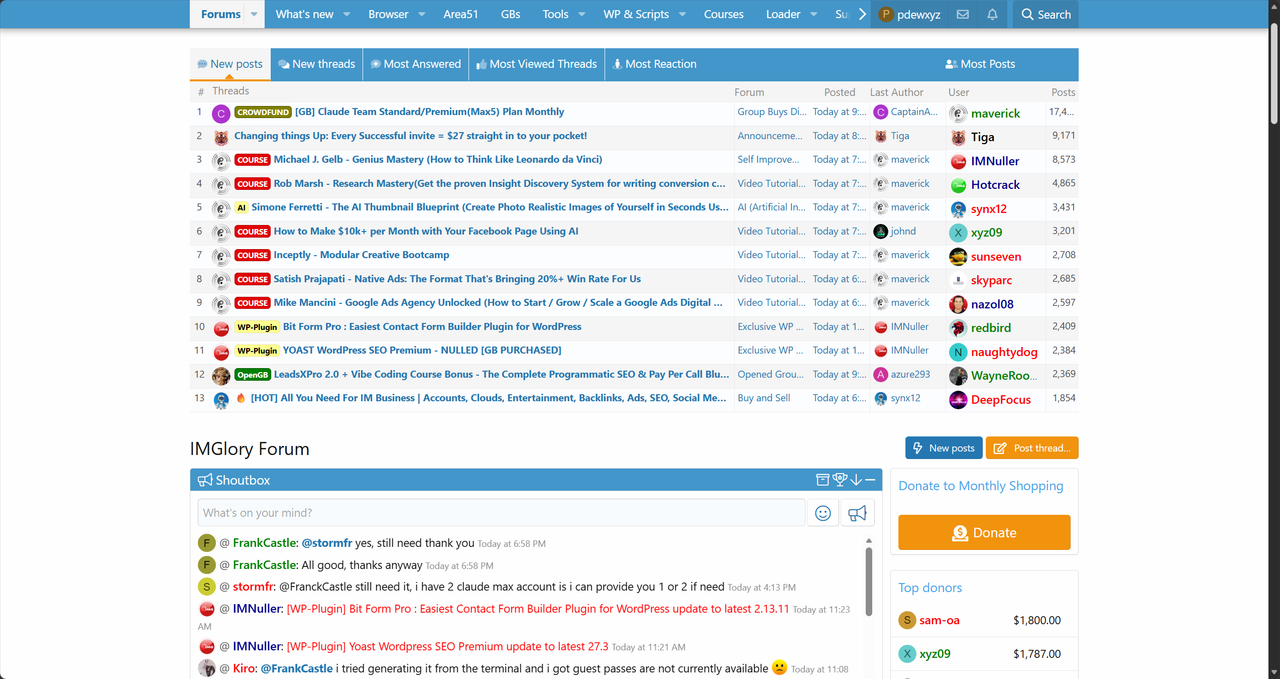Viewport: 1280px width, 679px height.
Task: Click johnd's avatar icon
Action: click(x=880, y=231)
